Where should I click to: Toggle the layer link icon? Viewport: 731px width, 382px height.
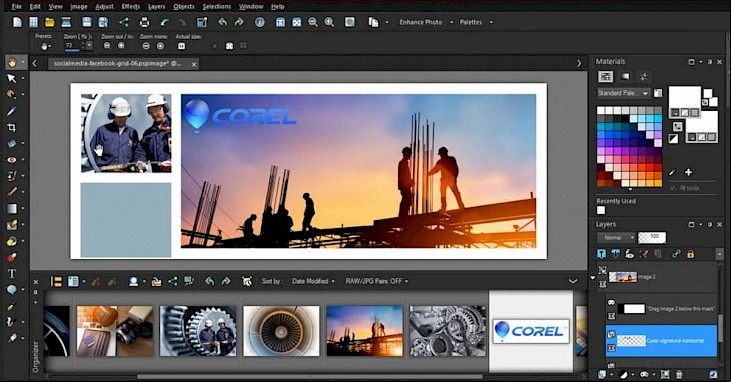point(676,254)
